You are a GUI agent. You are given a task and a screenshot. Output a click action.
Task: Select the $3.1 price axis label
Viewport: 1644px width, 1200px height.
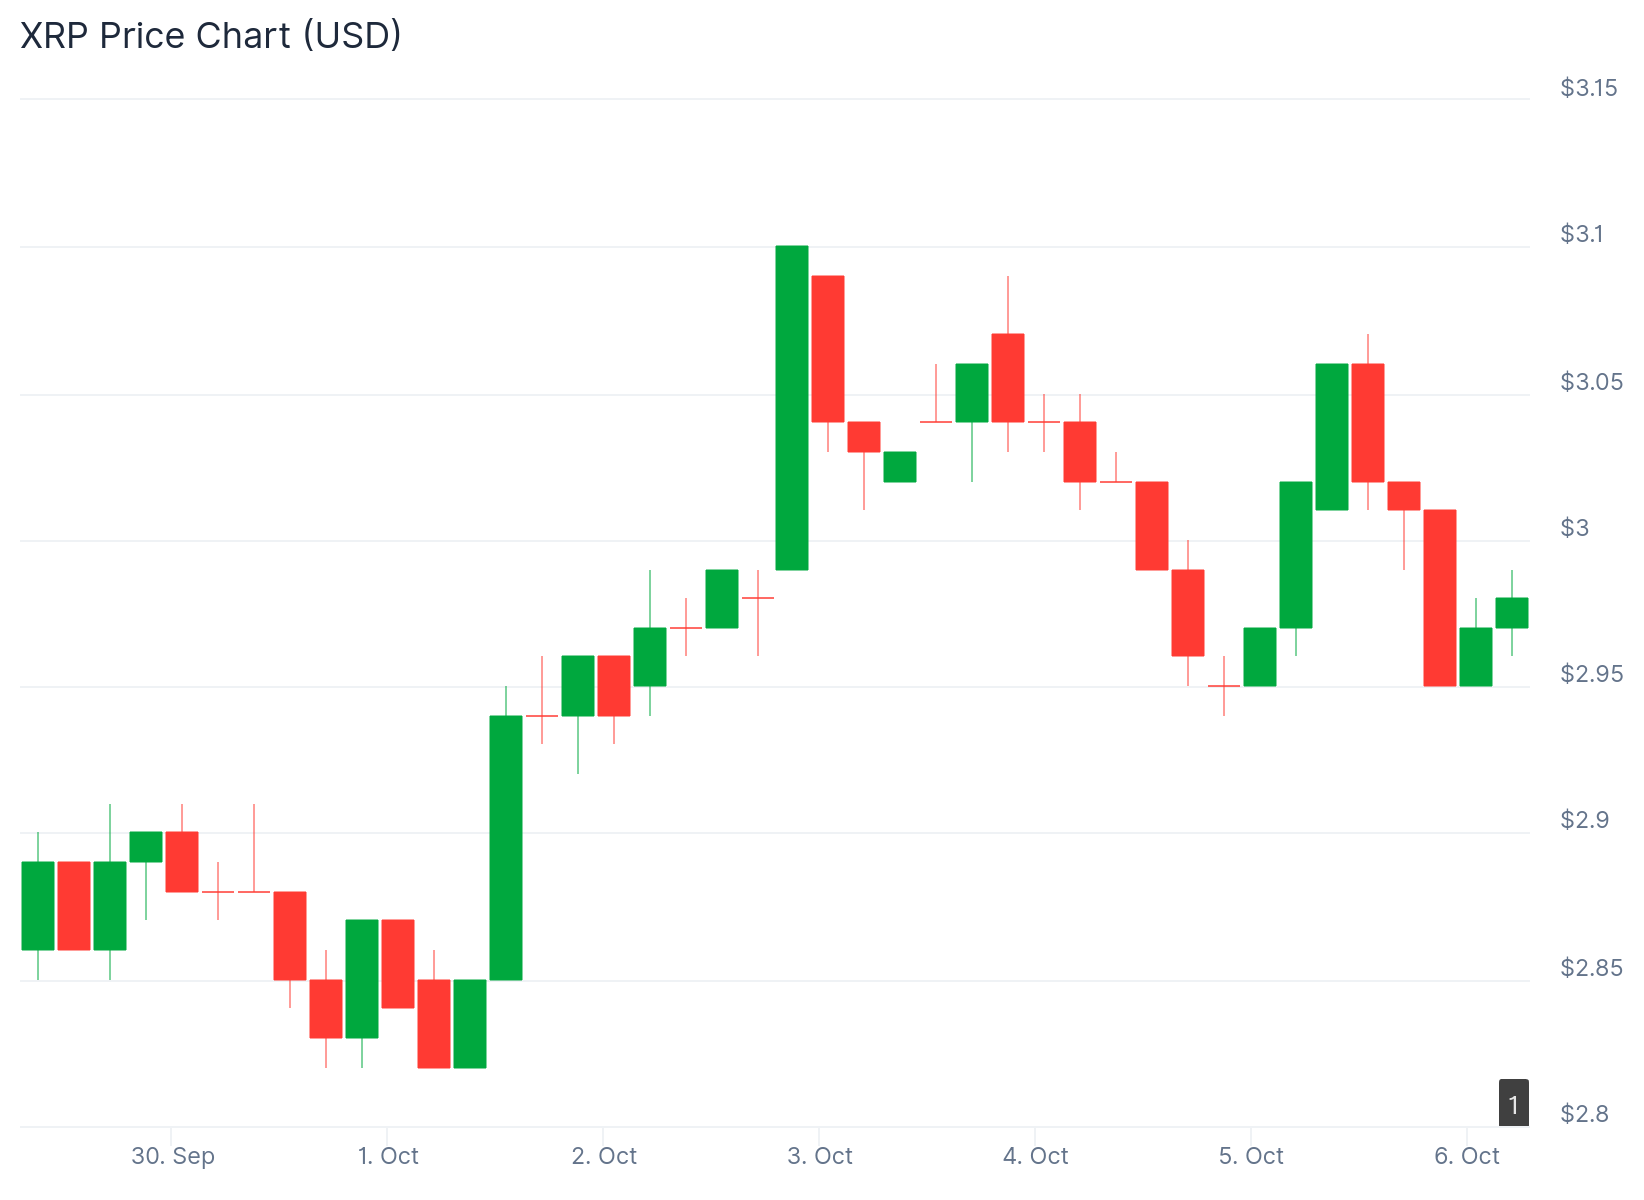click(1582, 234)
